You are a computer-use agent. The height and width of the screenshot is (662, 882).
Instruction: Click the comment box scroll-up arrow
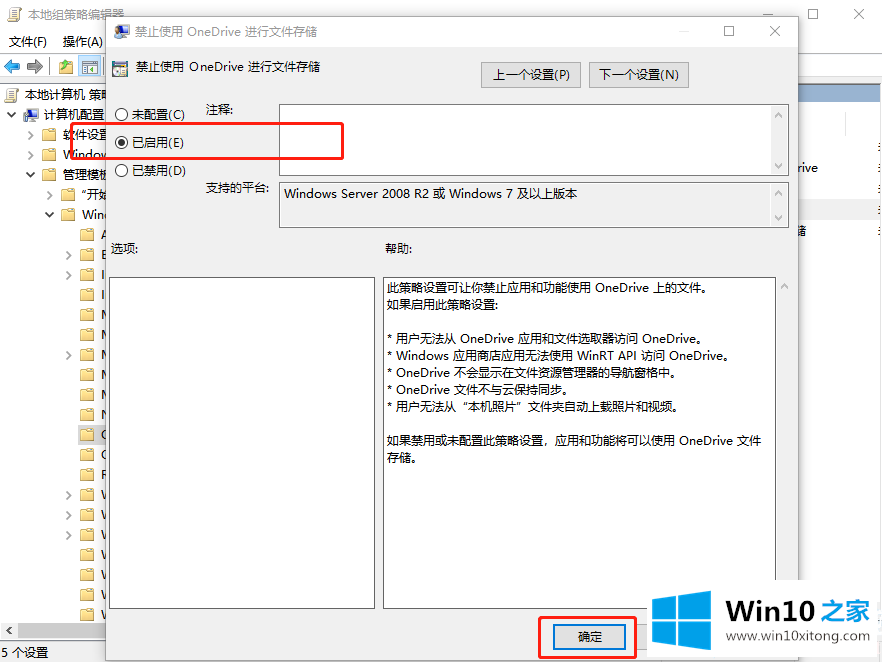pos(778,115)
